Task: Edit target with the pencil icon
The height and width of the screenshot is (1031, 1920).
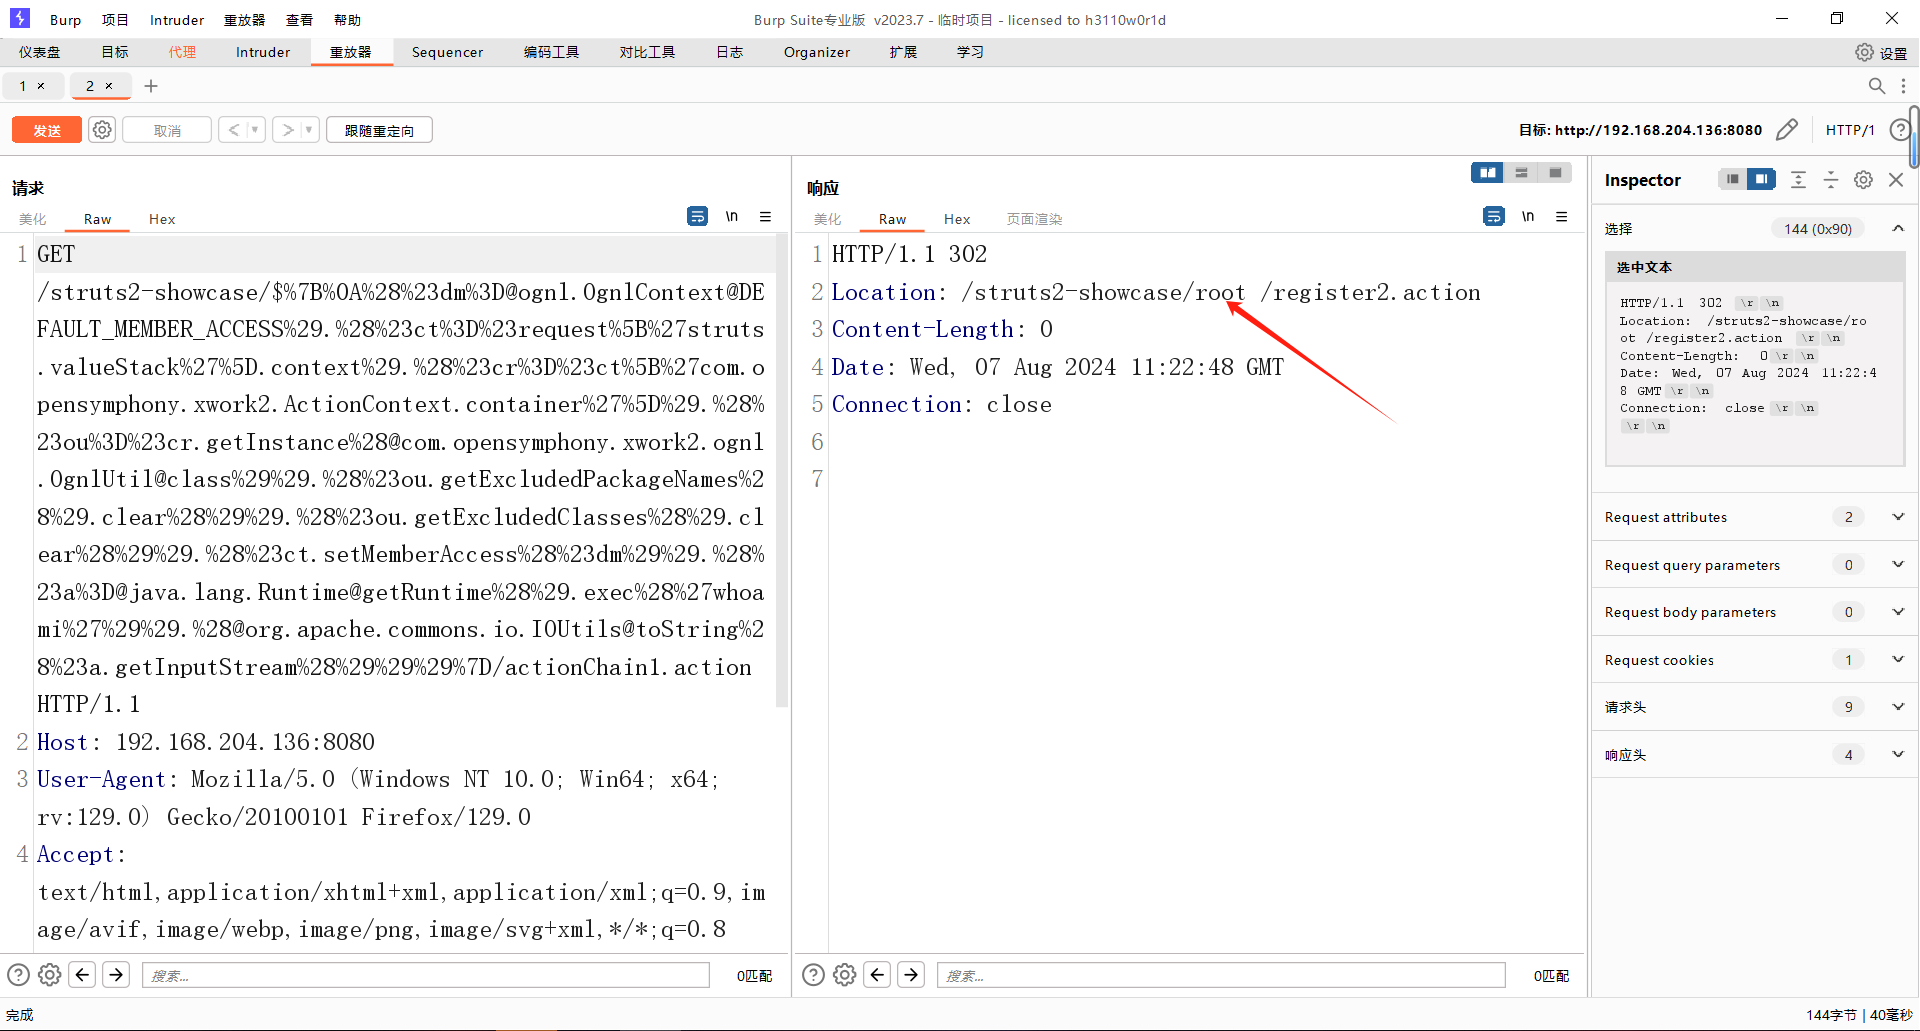Action: tap(1787, 130)
